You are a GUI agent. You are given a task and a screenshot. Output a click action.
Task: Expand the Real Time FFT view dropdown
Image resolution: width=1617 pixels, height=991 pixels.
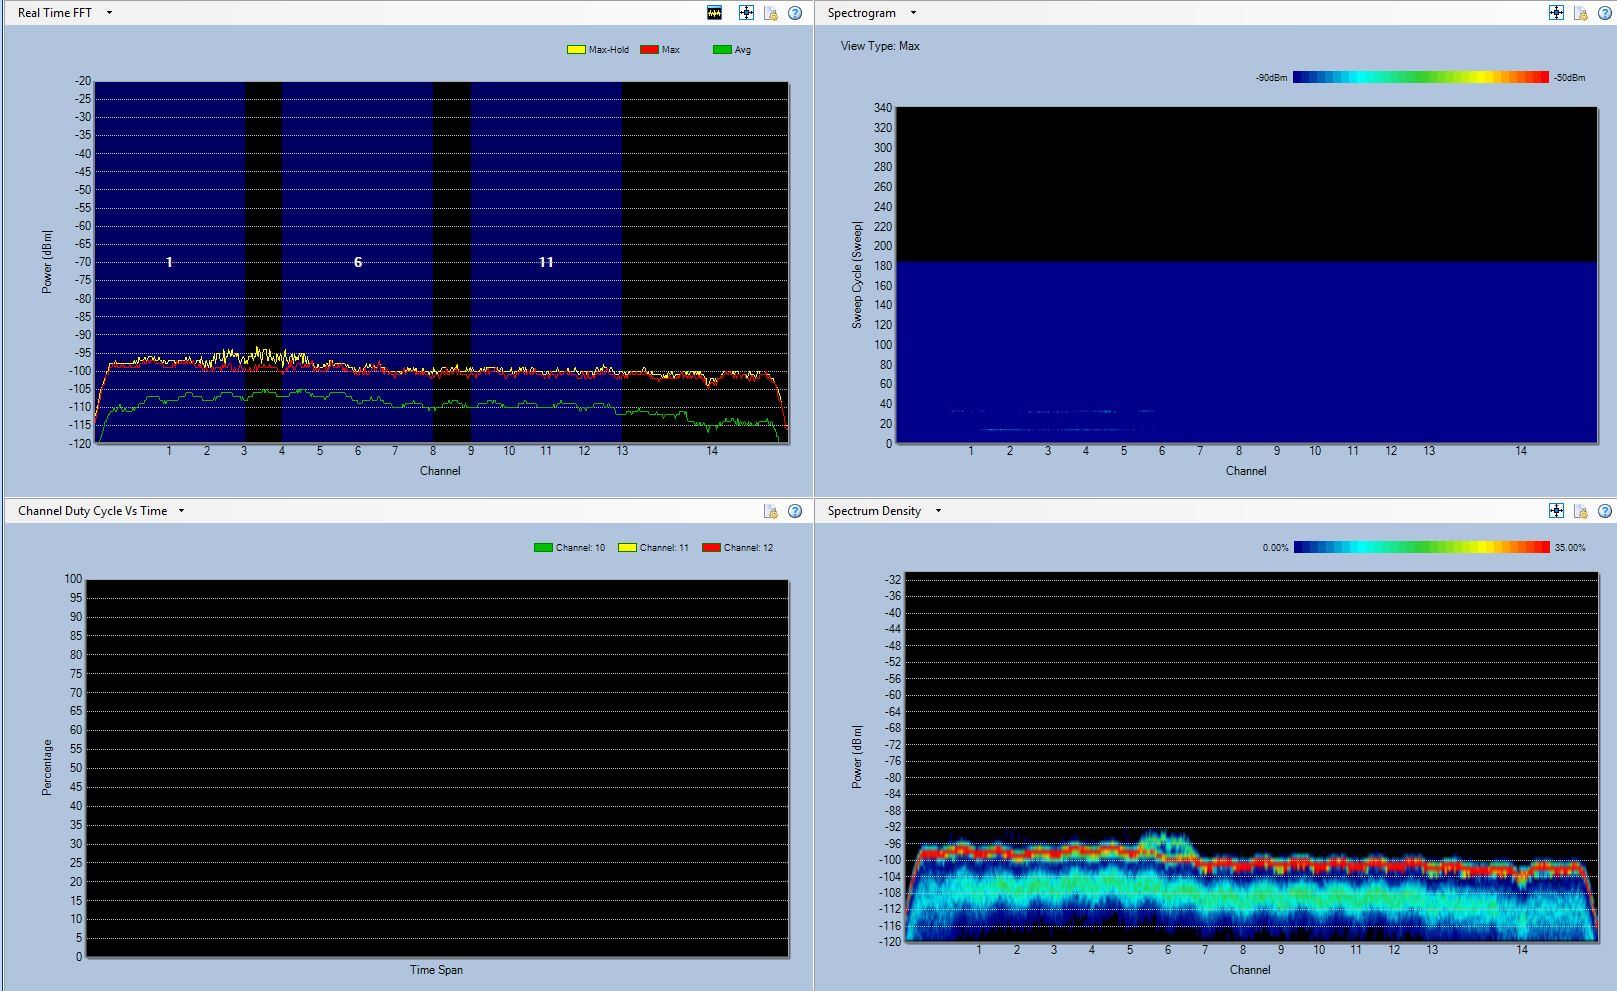point(109,13)
